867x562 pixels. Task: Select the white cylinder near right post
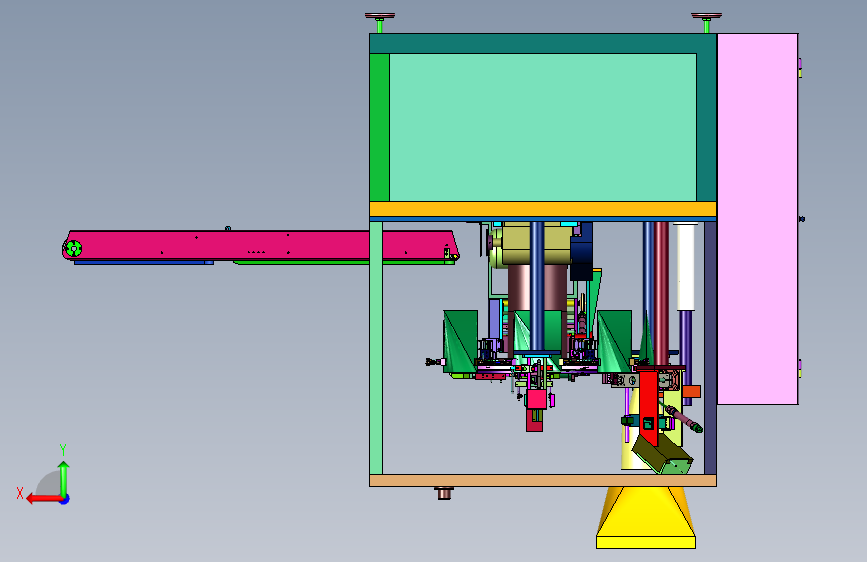pos(685,267)
